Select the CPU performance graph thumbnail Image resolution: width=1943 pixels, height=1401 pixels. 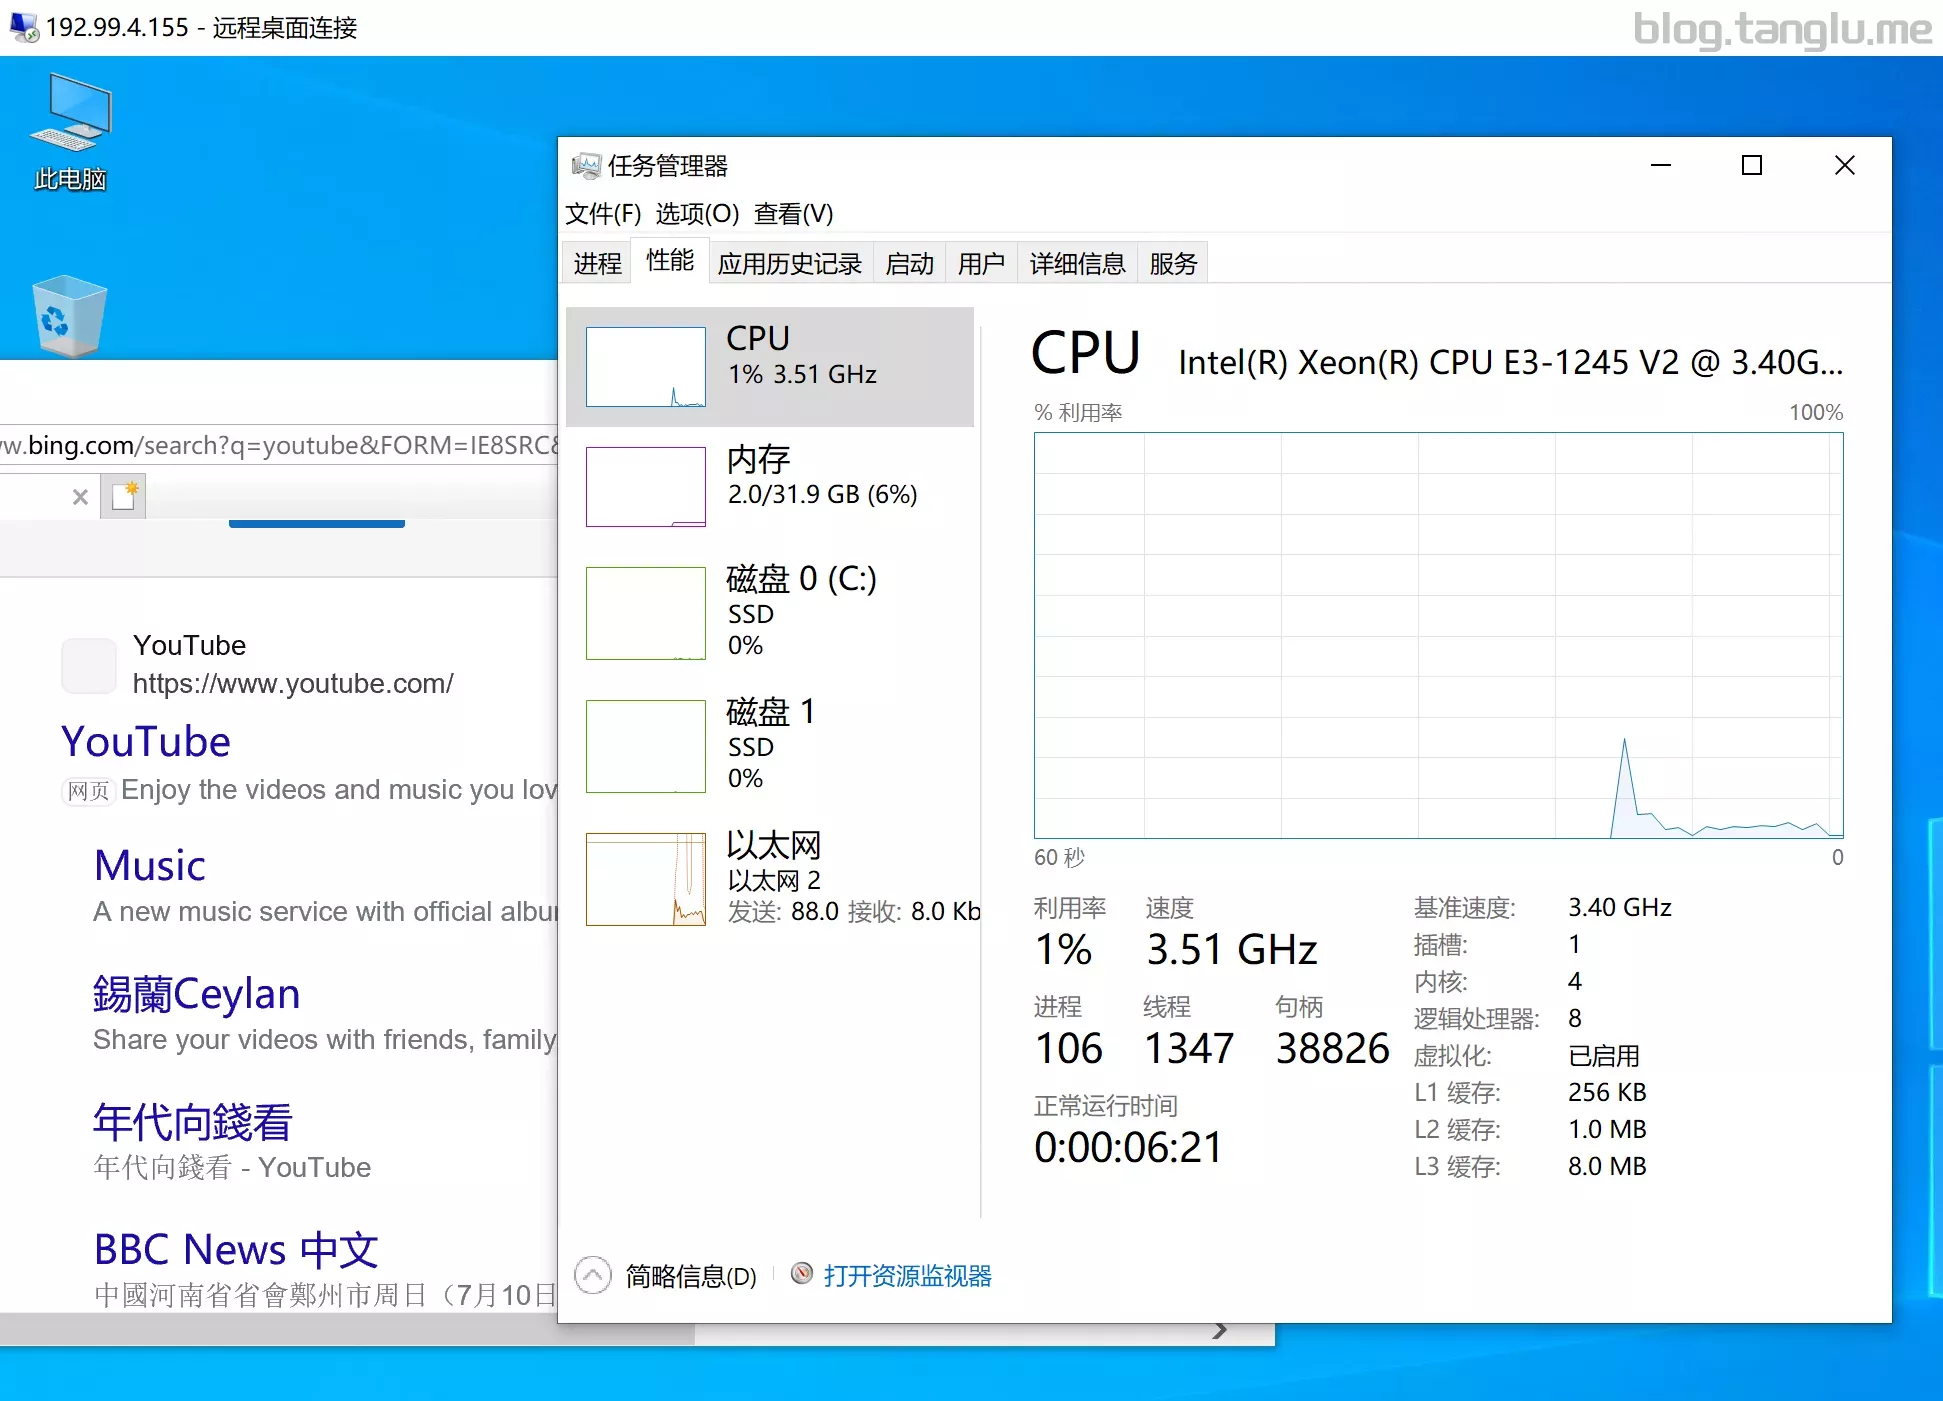[x=645, y=367]
